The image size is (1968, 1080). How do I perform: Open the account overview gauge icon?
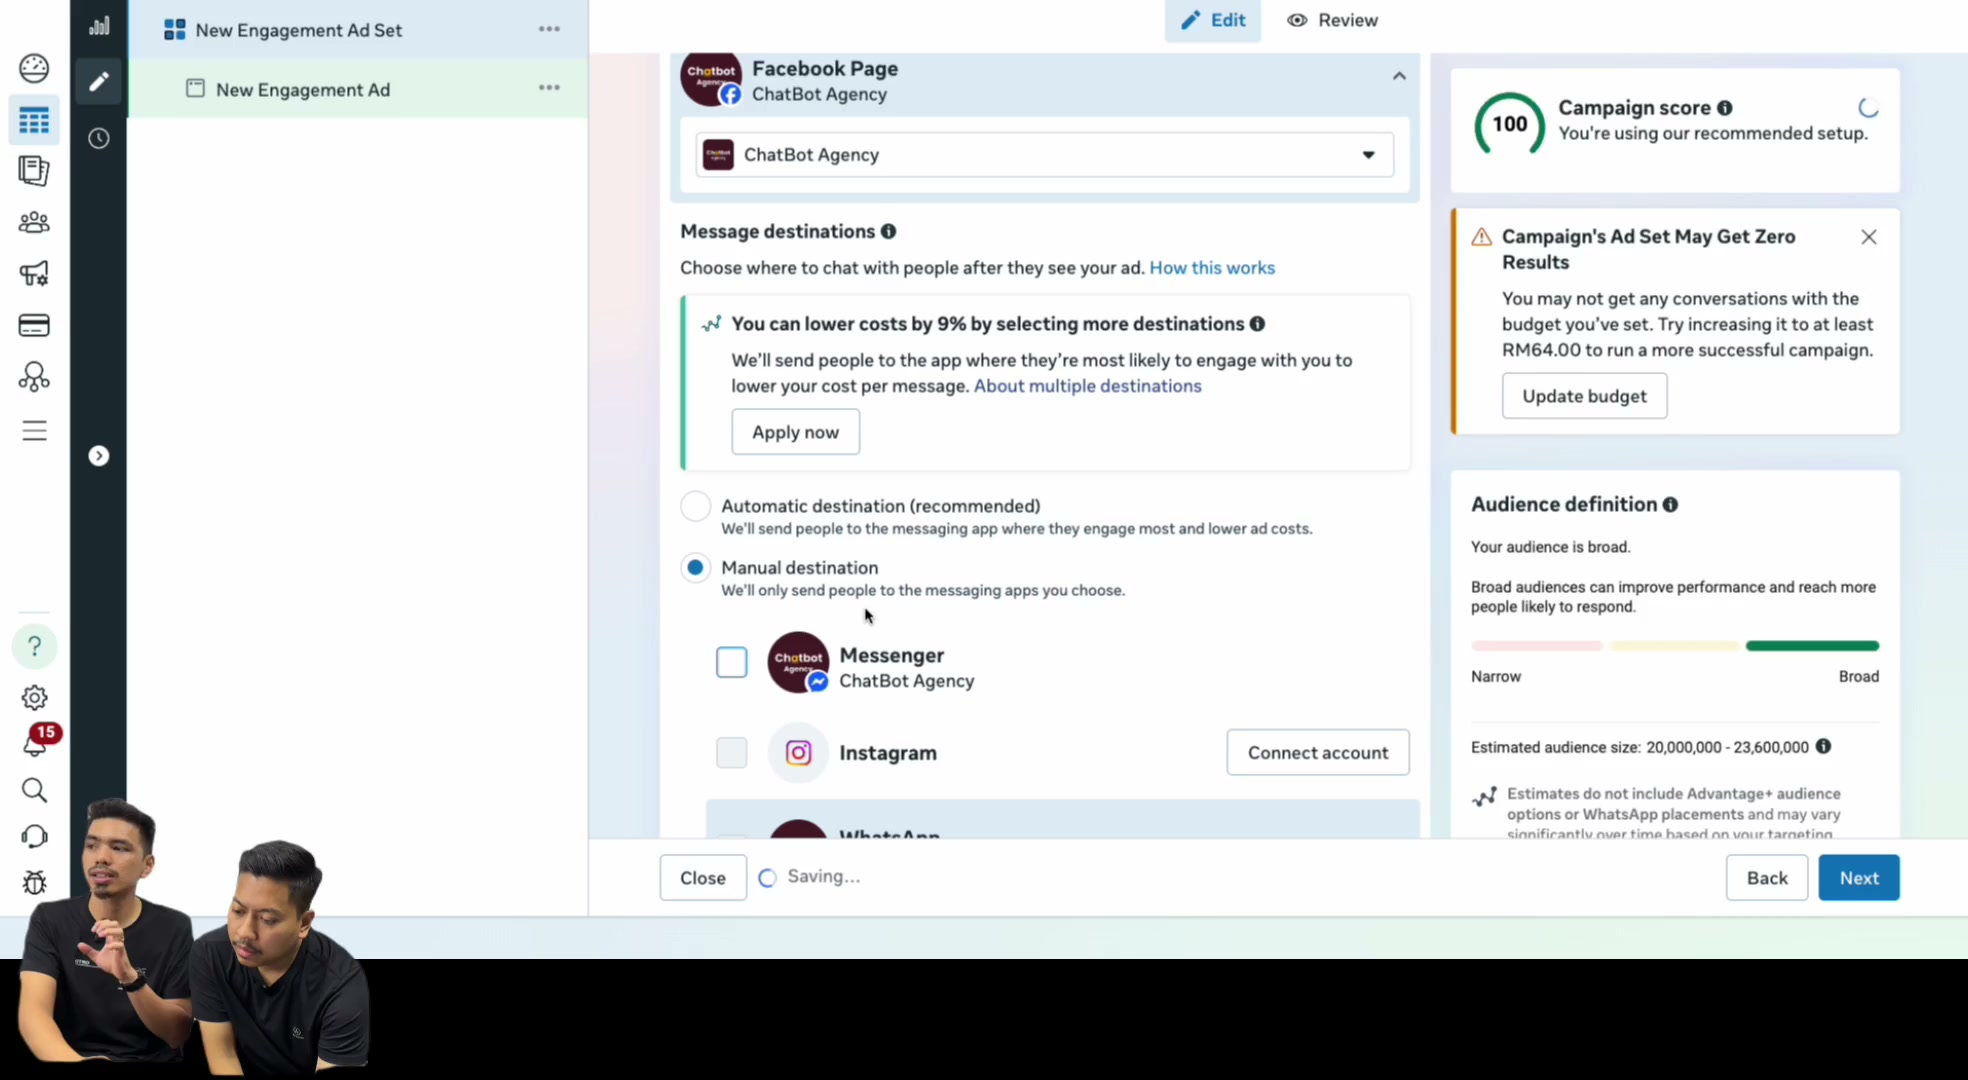[x=34, y=68]
